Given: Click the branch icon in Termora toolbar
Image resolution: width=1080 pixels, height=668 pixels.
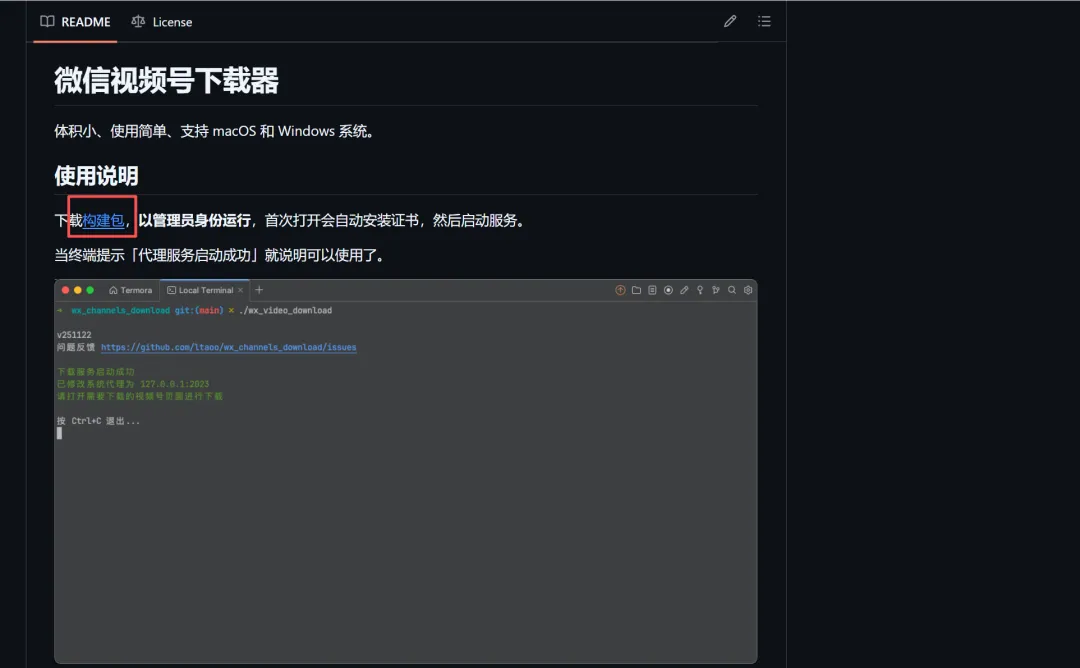Looking at the screenshot, I should click(716, 290).
